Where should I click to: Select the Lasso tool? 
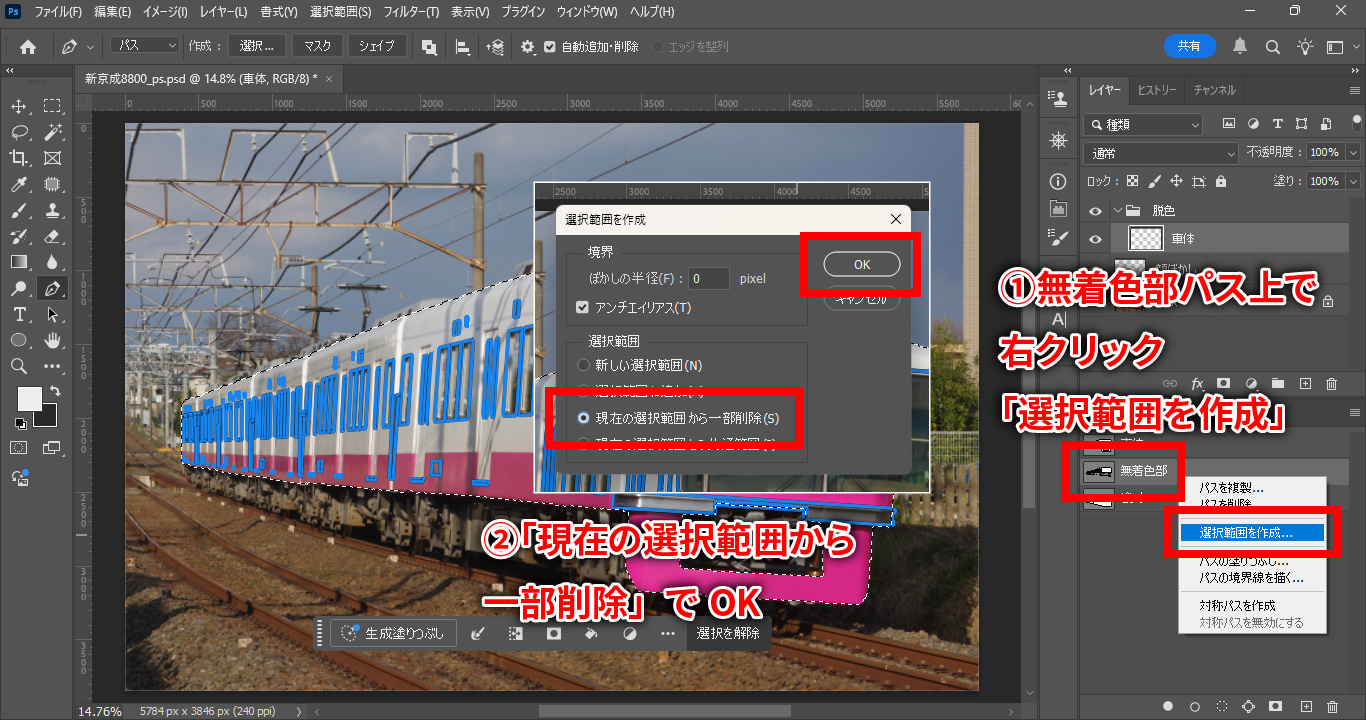click(x=19, y=132)
